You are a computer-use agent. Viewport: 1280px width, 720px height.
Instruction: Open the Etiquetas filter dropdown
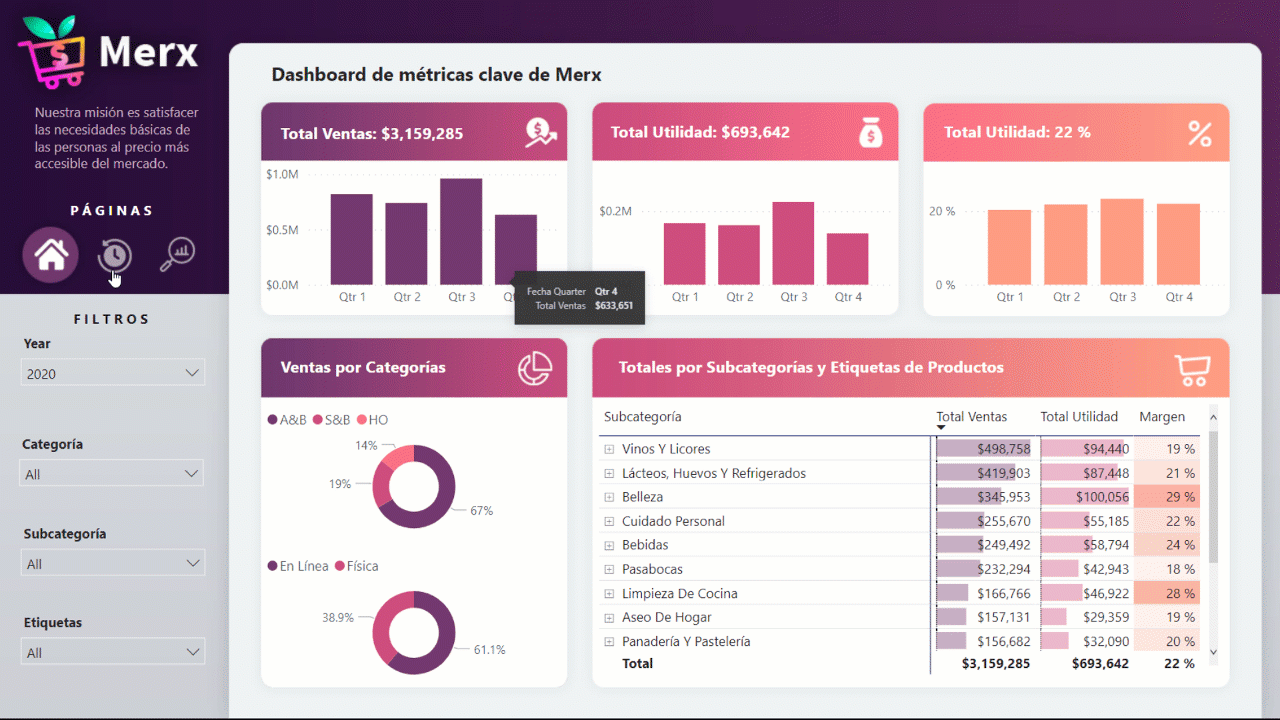(113, 651)
